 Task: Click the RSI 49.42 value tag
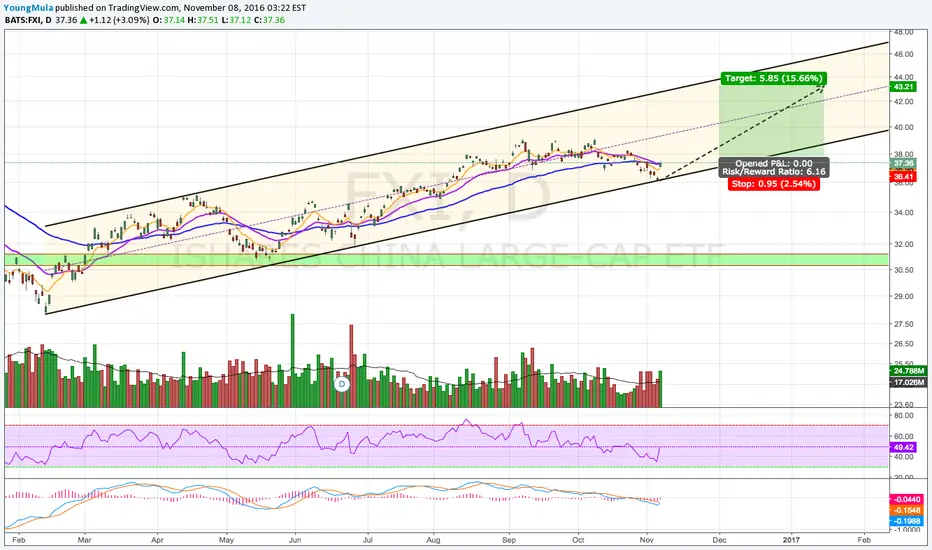[903, 447]
